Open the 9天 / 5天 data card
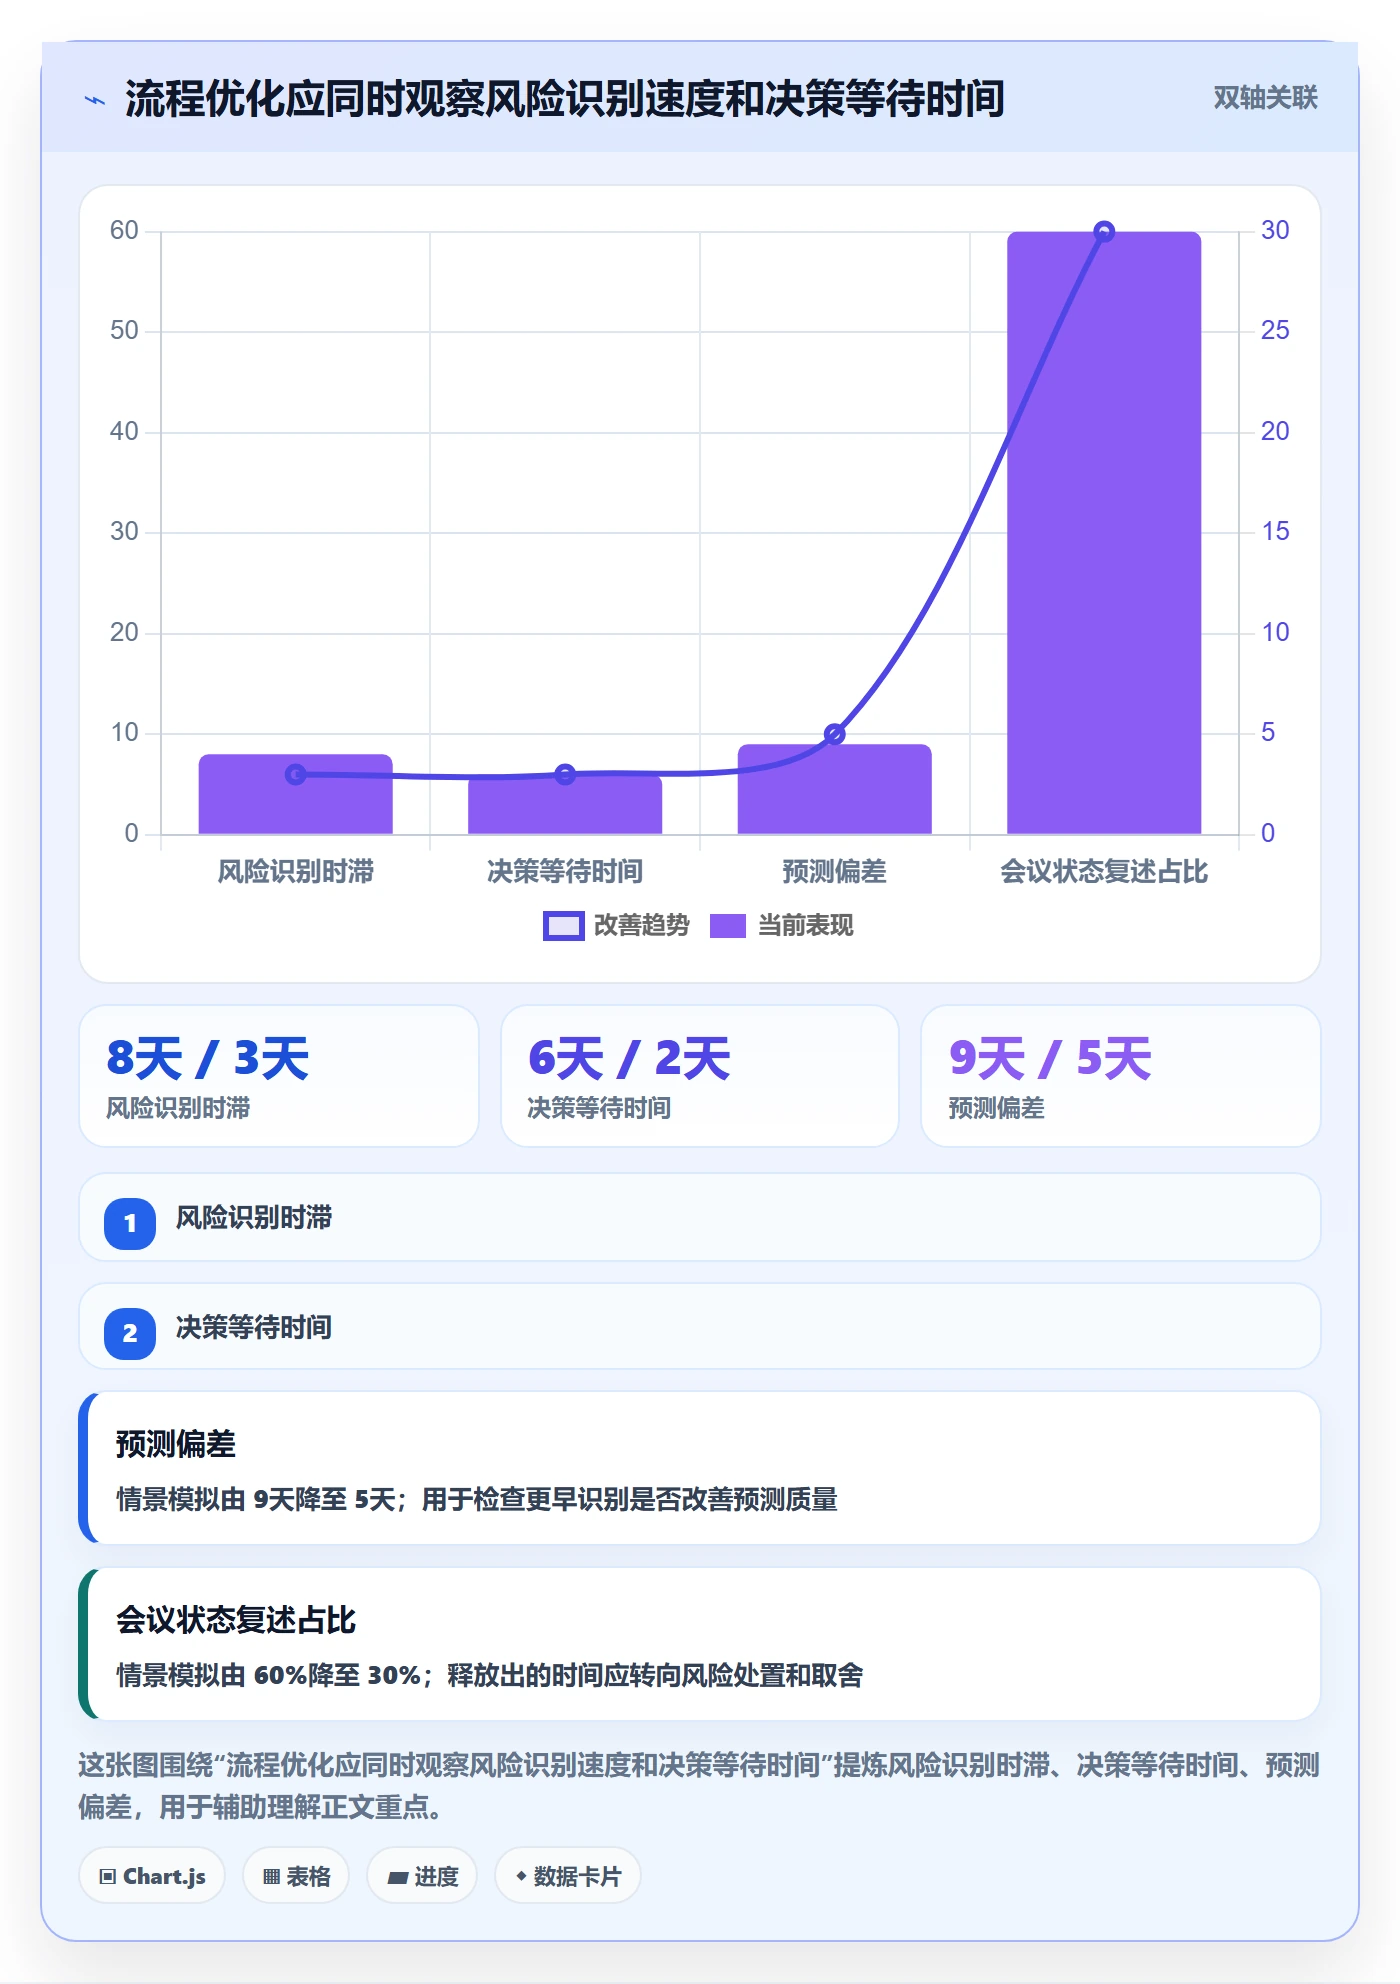The height and width of the screenshot is (1984, 1400). click(x=1121, y=1076)
